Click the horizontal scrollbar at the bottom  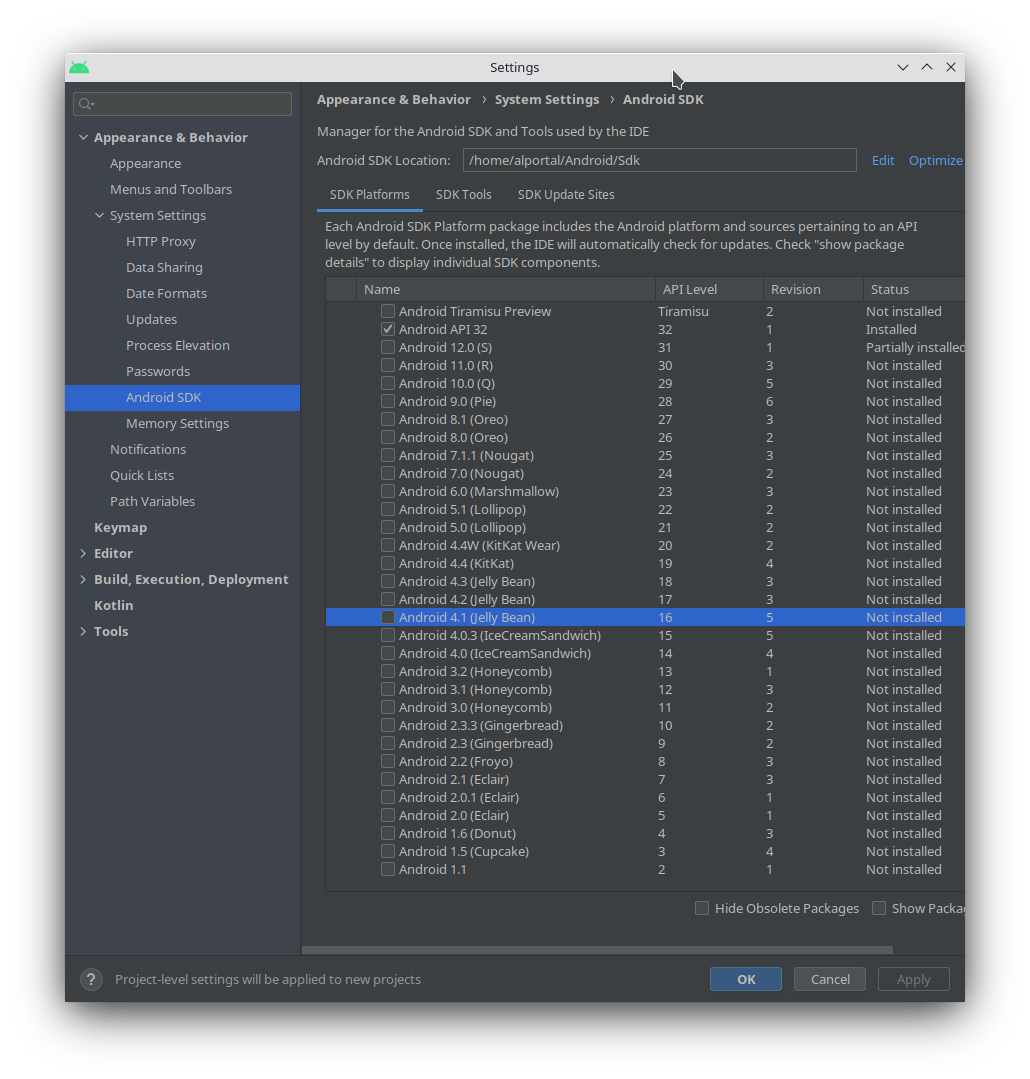coord(597,950)
